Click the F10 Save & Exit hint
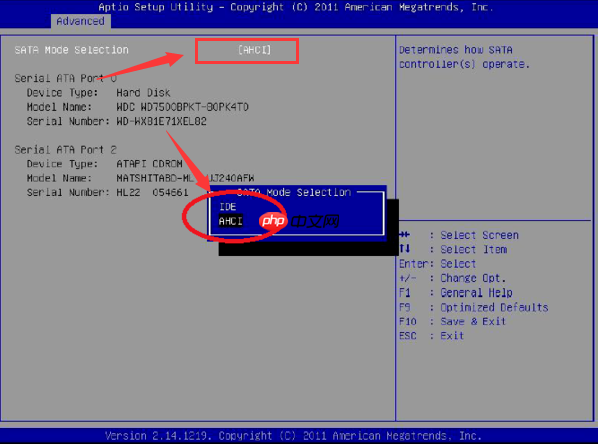Image resolution: width=598 pixels, height=444 pixels. (452, 322)
